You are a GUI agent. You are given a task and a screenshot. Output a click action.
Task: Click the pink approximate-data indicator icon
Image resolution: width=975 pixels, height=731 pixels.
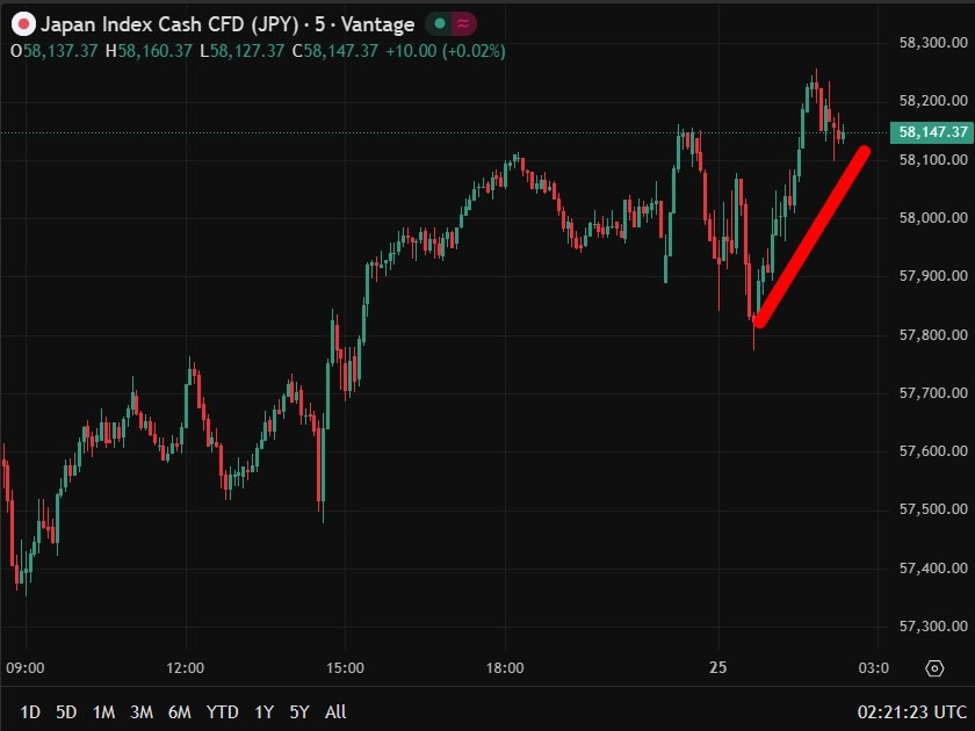pos(463,24)
